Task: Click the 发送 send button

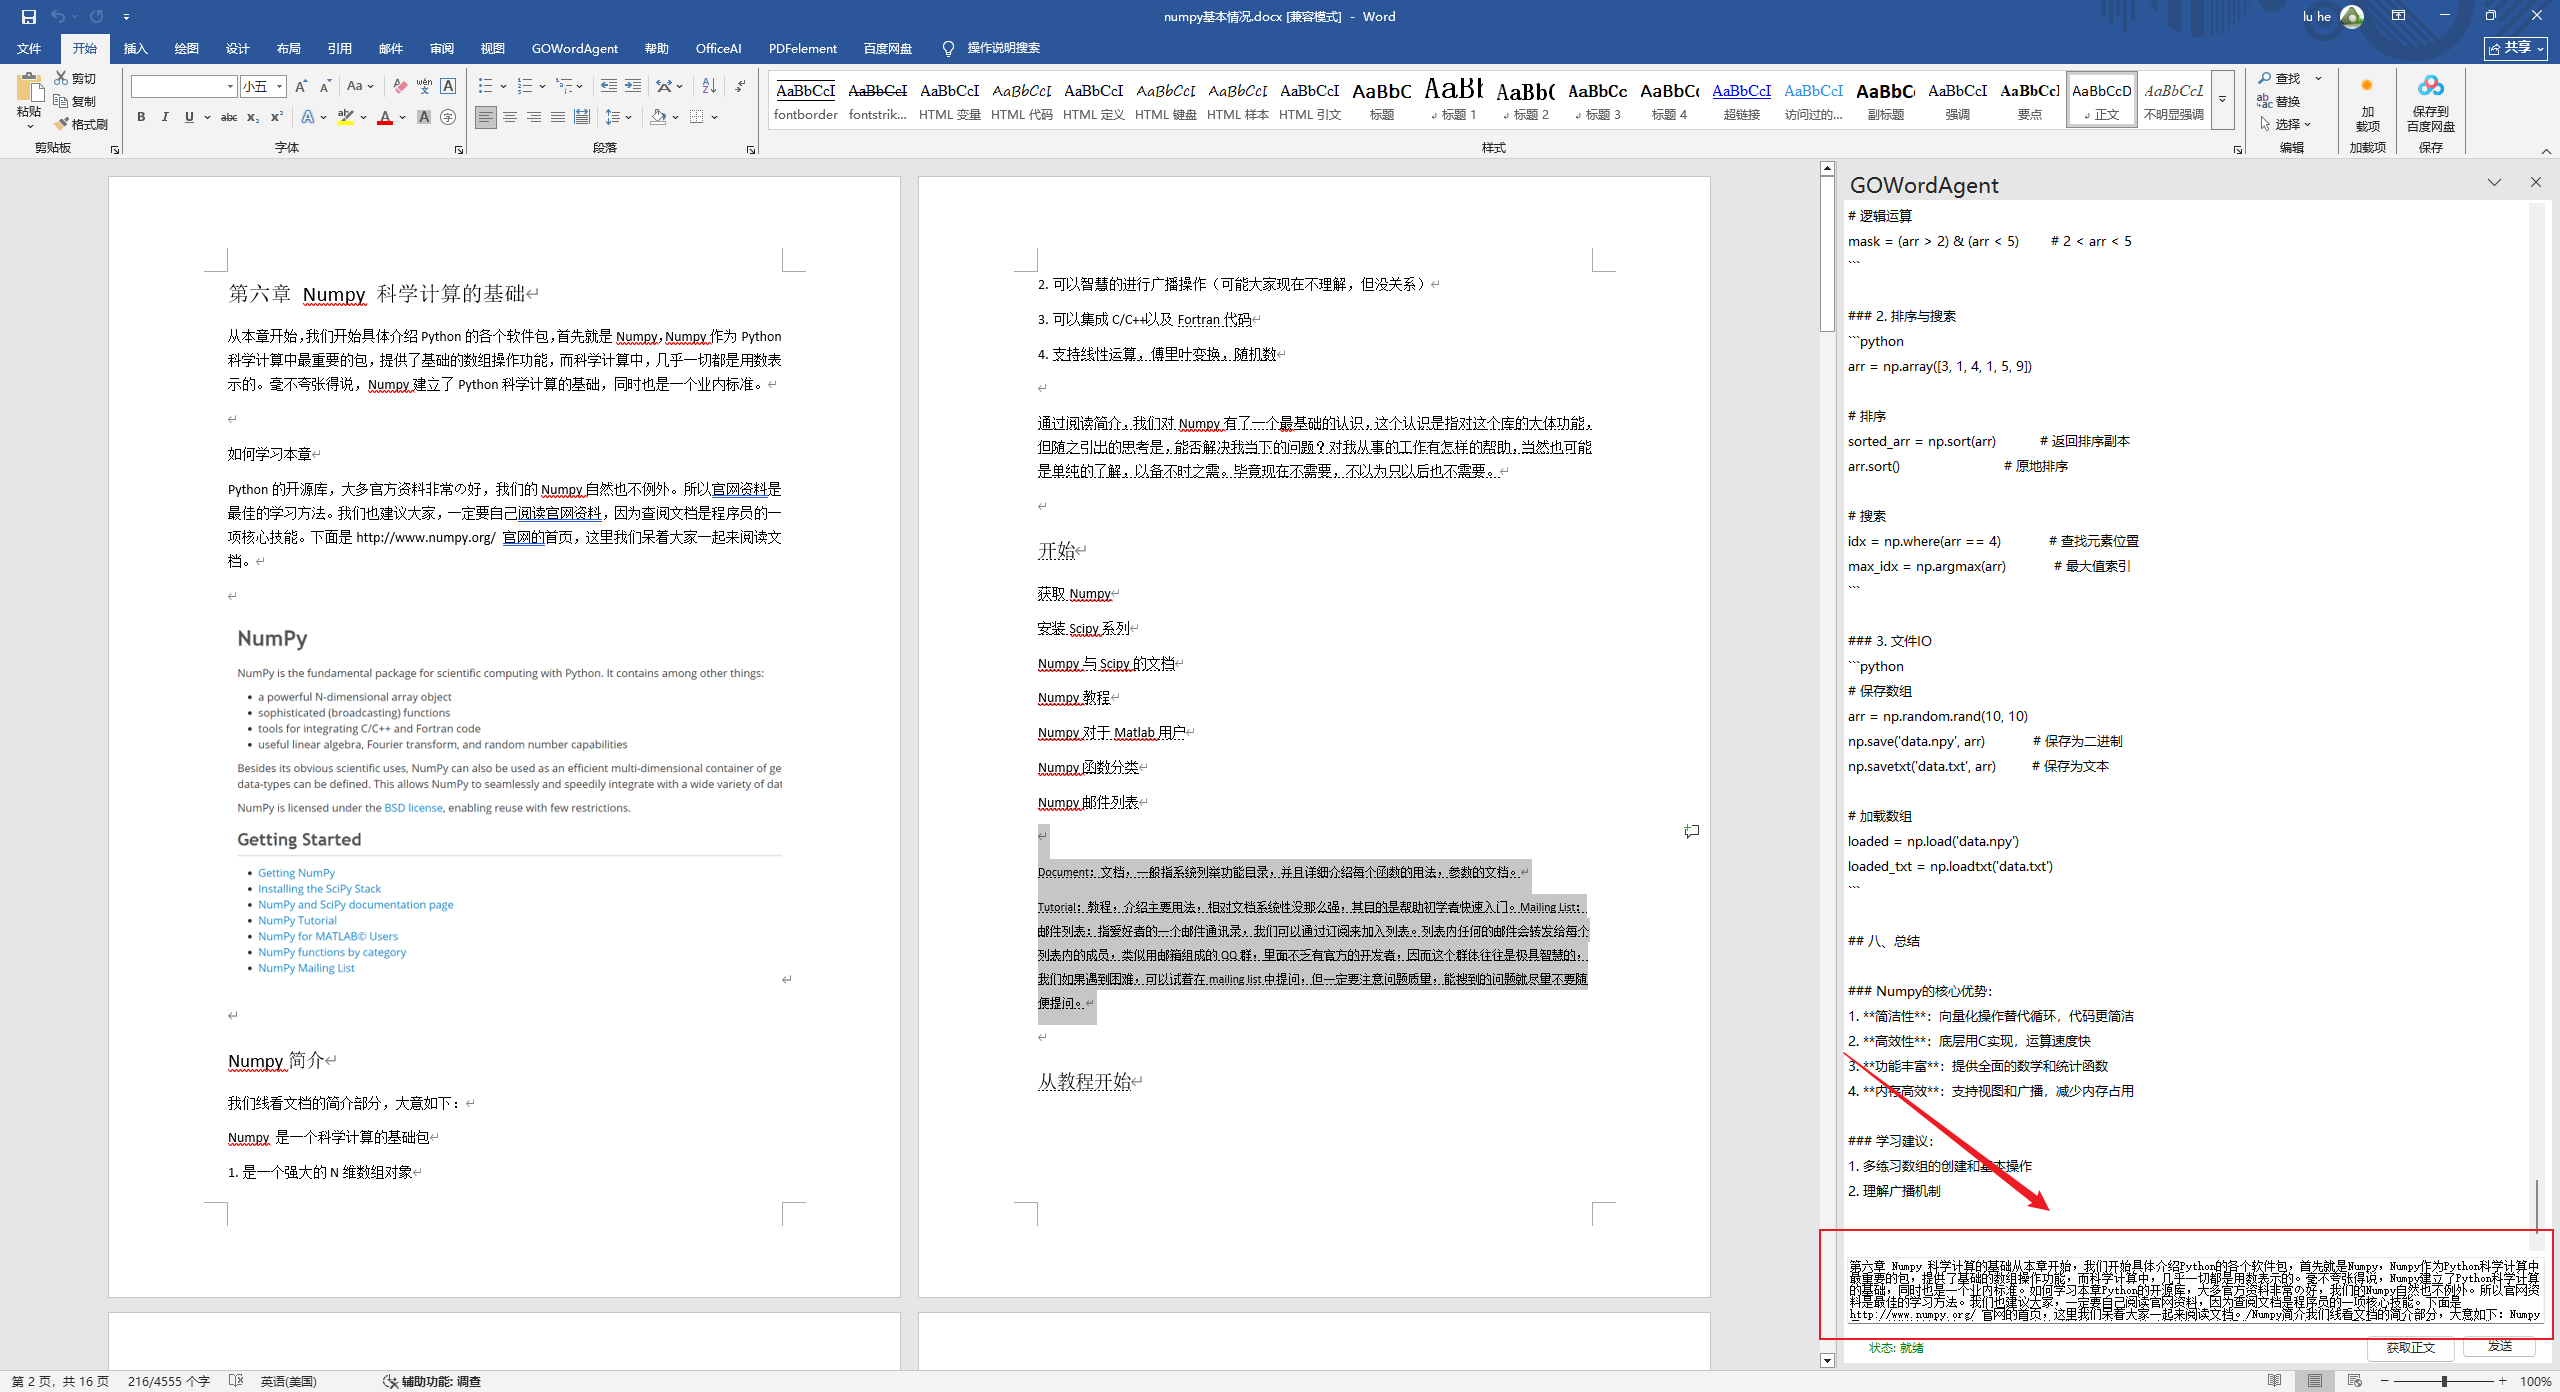Action: 2500,1346
